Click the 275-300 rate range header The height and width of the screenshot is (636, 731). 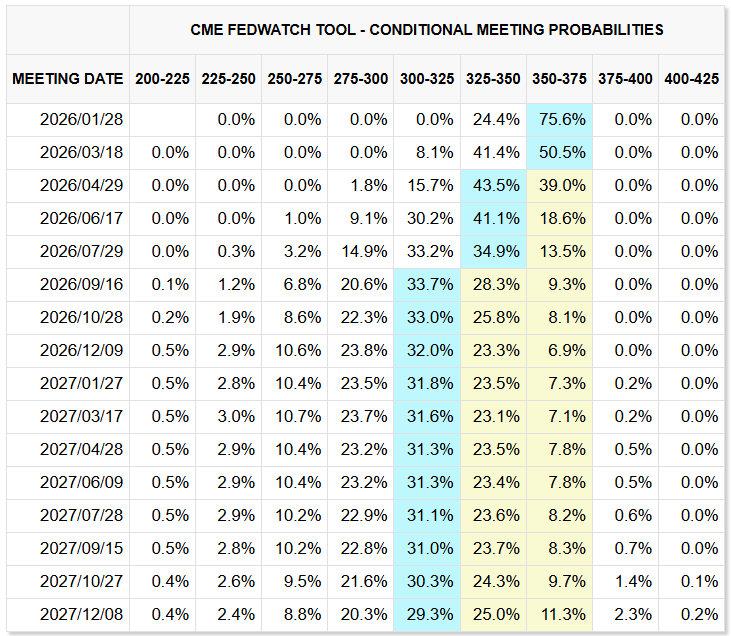coord(361,79)
